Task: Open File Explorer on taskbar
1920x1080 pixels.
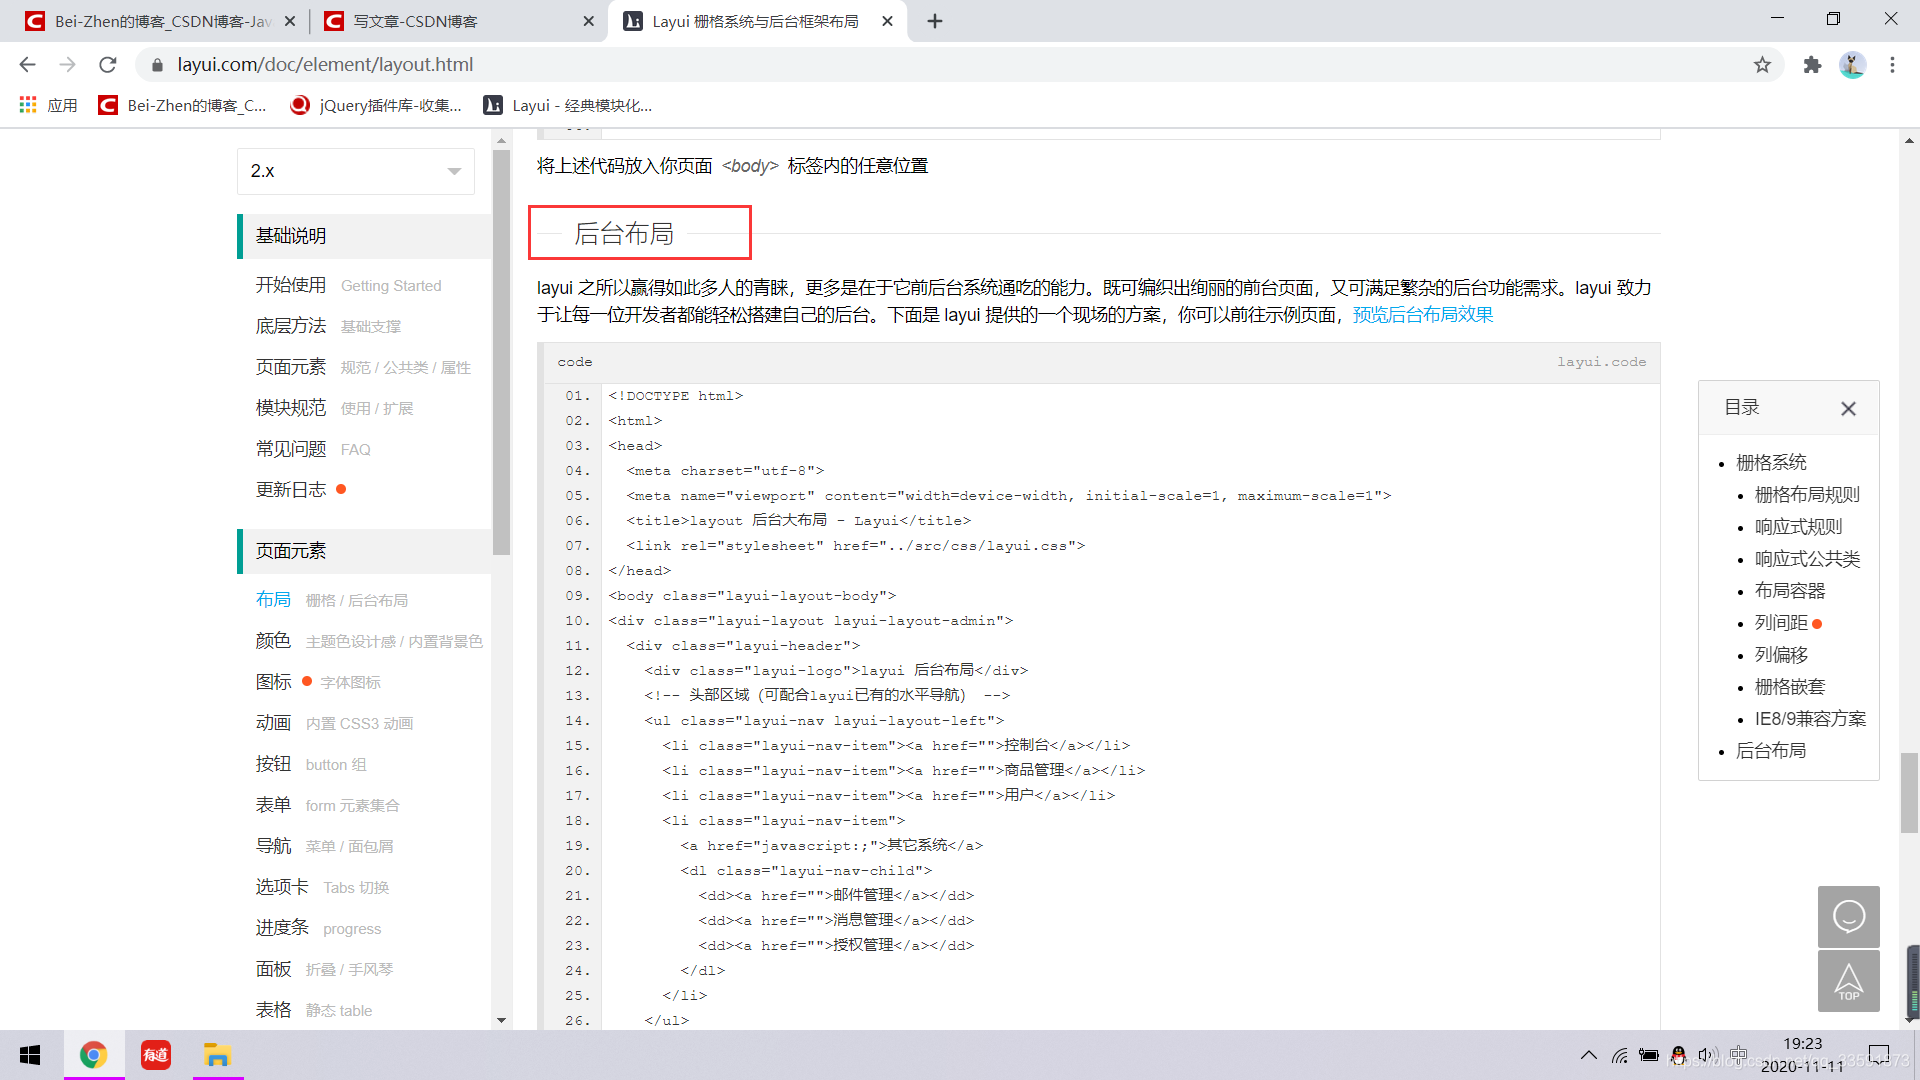Action: coord(217,1055)
